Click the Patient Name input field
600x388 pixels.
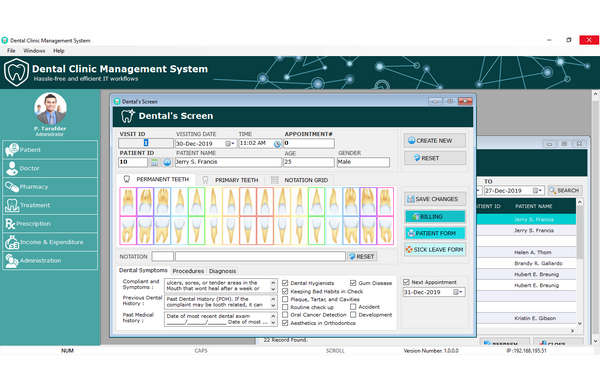coord(228,162)
